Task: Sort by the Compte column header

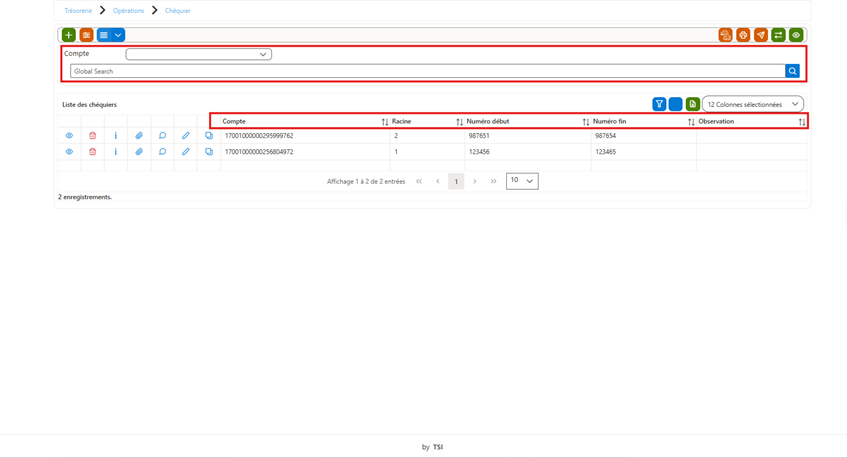Action: (305, 122)
